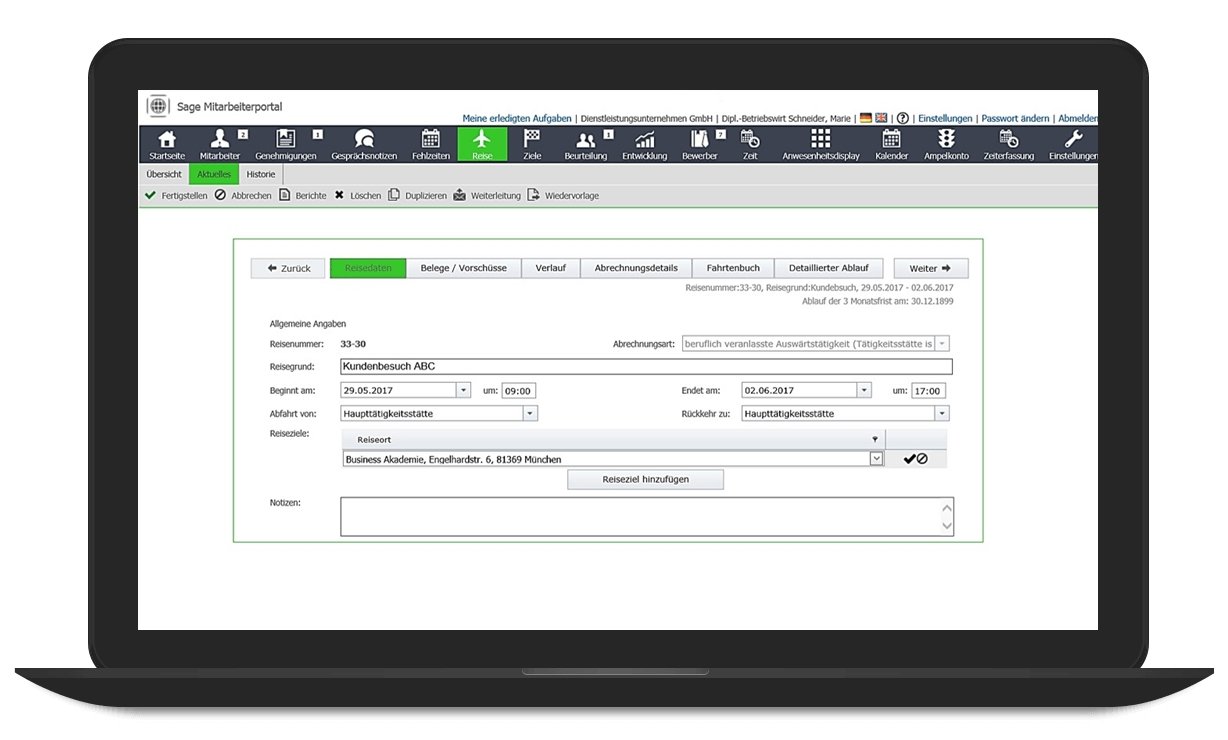Open the Fahrtenbuch tab
This screenshot has height=740, width=1228.
pyautogui.click(x=733, y=268)
